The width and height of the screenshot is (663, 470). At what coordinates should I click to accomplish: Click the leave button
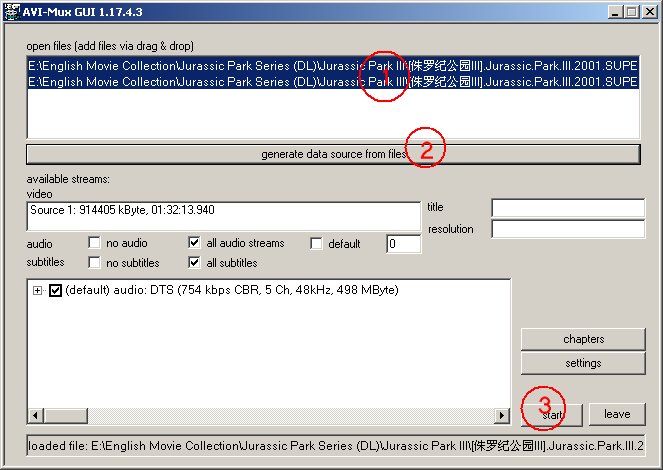pyautogui.click(x=617, y=414)
